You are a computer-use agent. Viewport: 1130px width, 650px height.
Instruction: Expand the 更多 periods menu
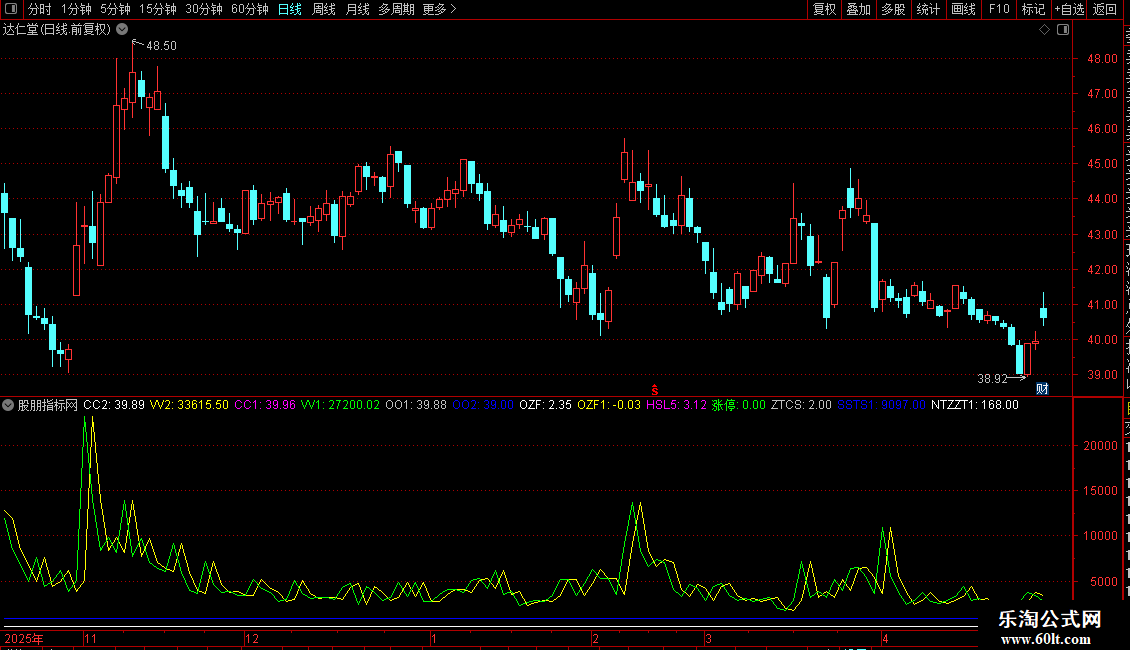pyautogui.click(x=439, y=9)
